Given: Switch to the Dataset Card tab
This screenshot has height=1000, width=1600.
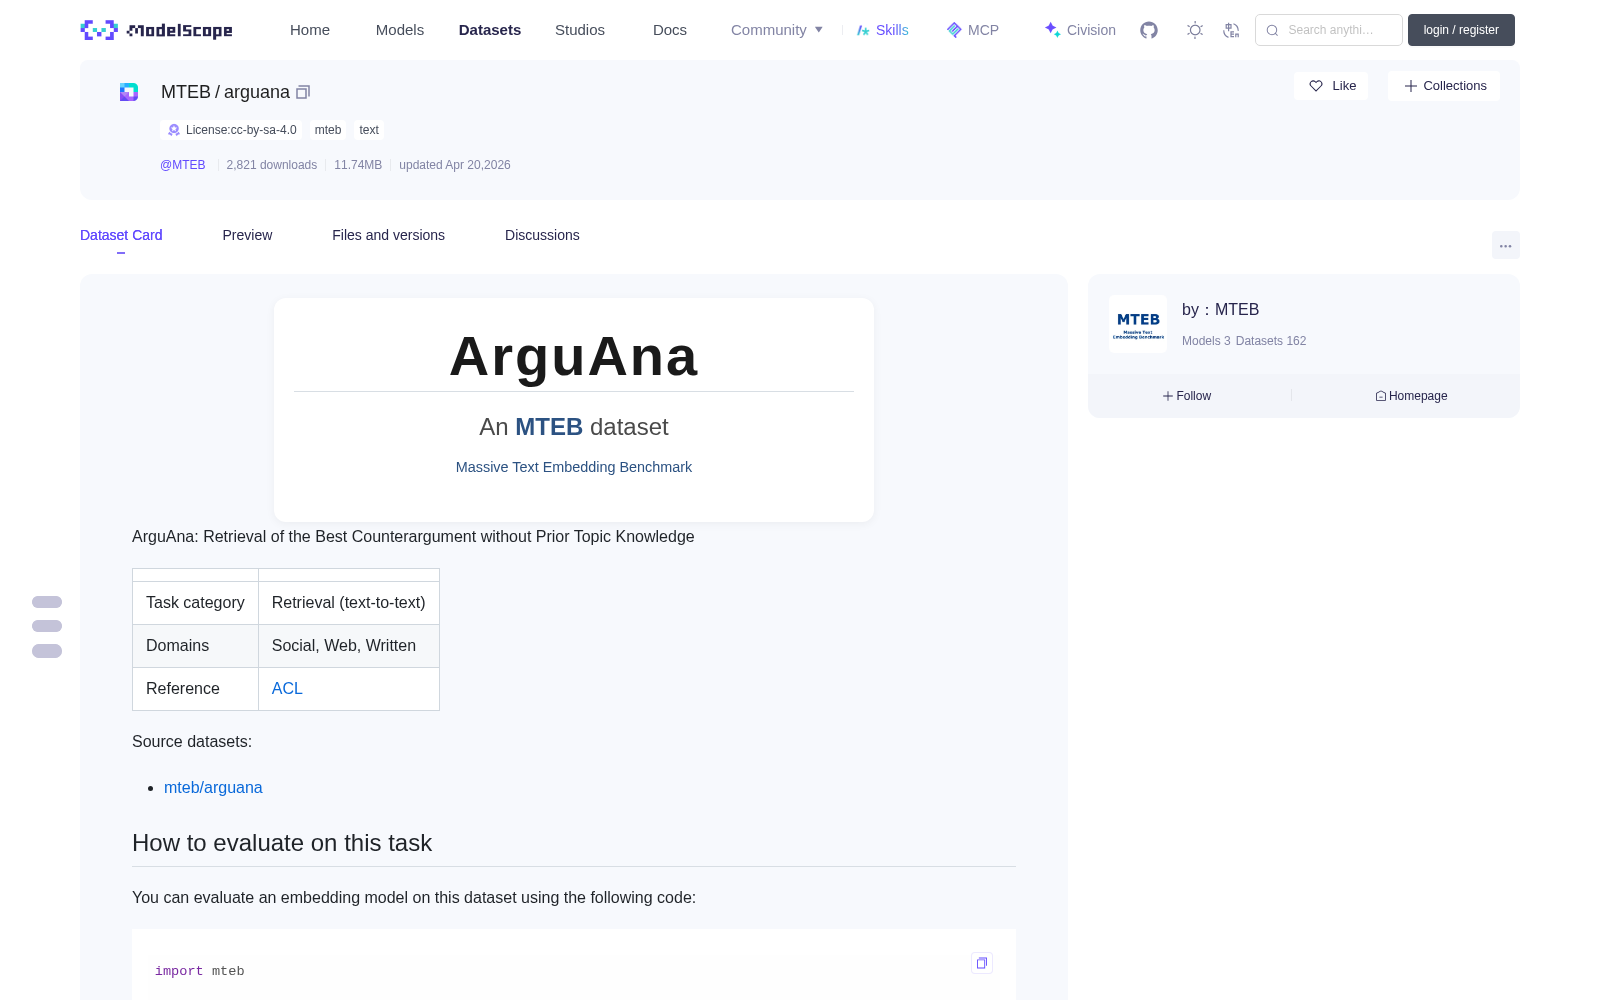Looking at the screenshot, I should pos(121,235).
